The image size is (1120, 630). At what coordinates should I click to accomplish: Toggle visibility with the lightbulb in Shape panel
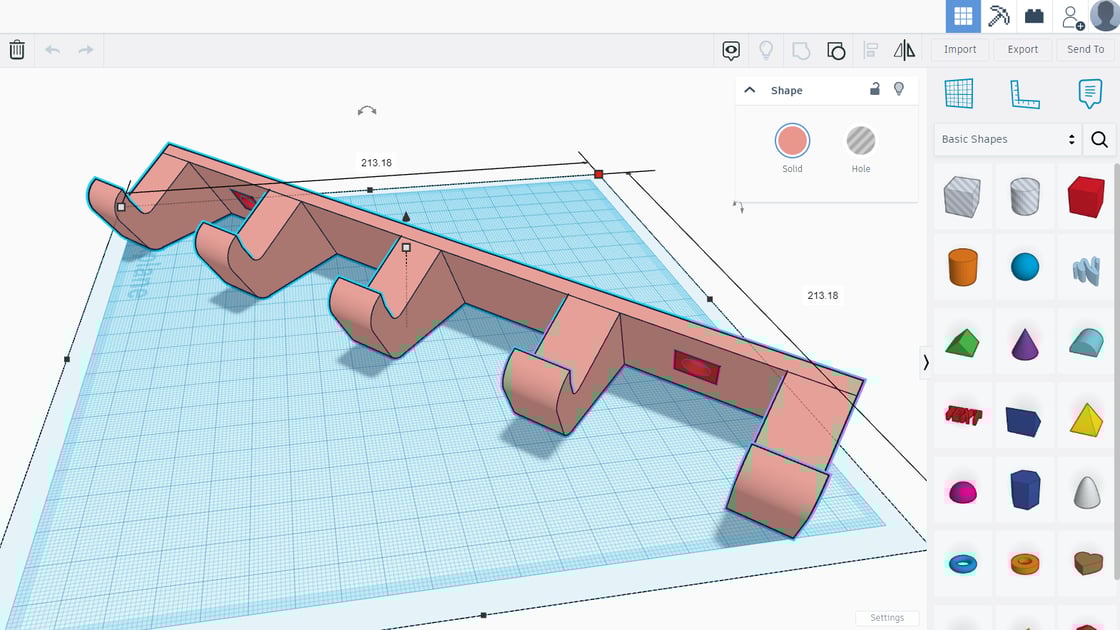(899, 89)
